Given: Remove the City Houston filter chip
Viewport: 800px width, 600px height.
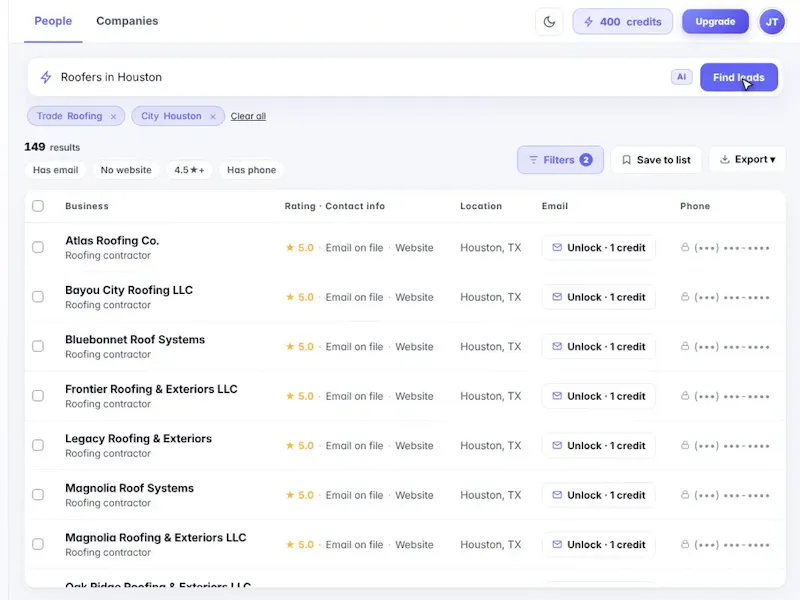Looking at the screenshot, I should [213, 117].
